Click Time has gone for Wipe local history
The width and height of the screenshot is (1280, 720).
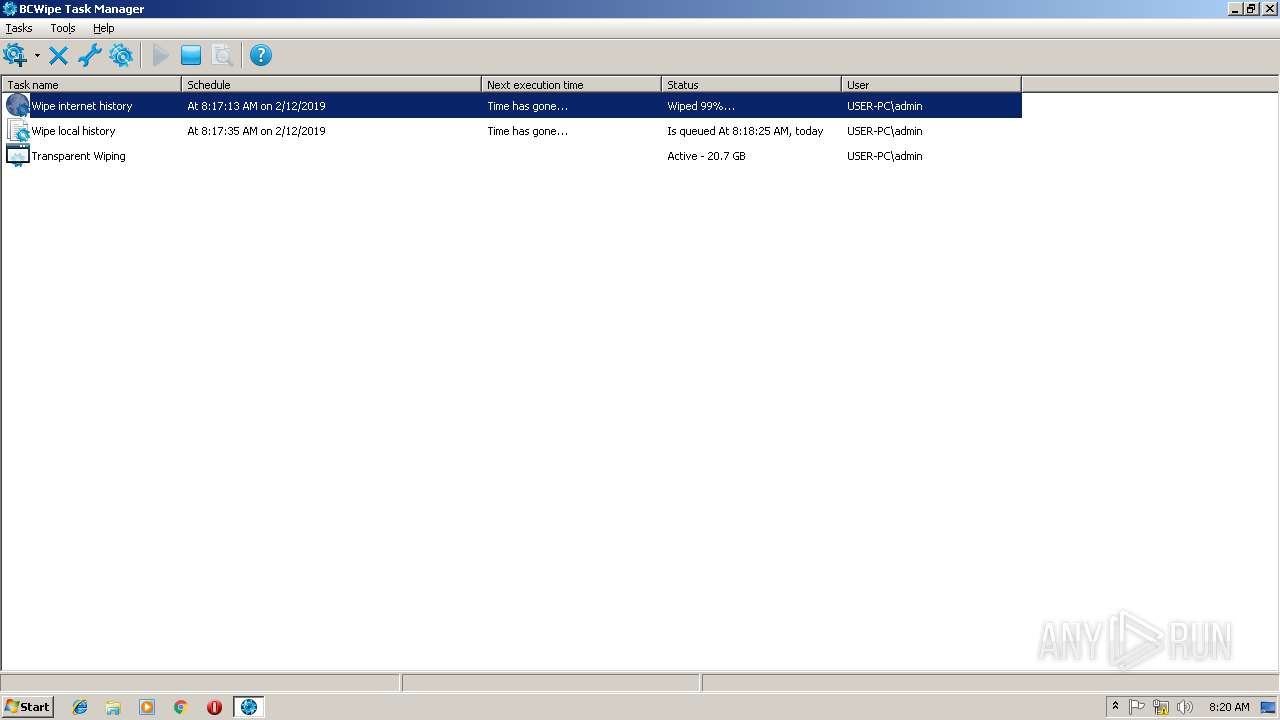click(x=527, y=131)
